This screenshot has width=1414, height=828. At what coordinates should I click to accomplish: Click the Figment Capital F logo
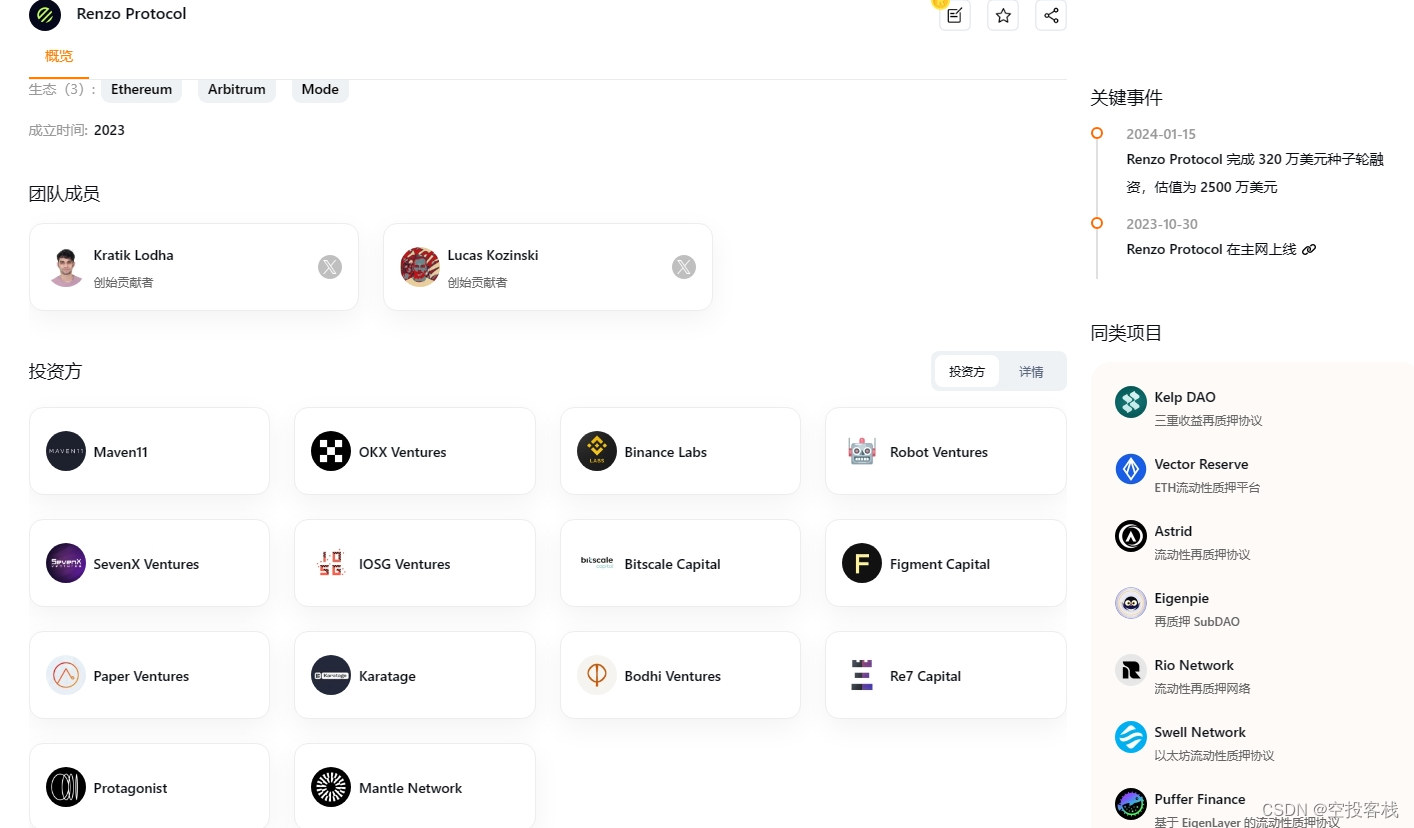[x=862, y=563]
